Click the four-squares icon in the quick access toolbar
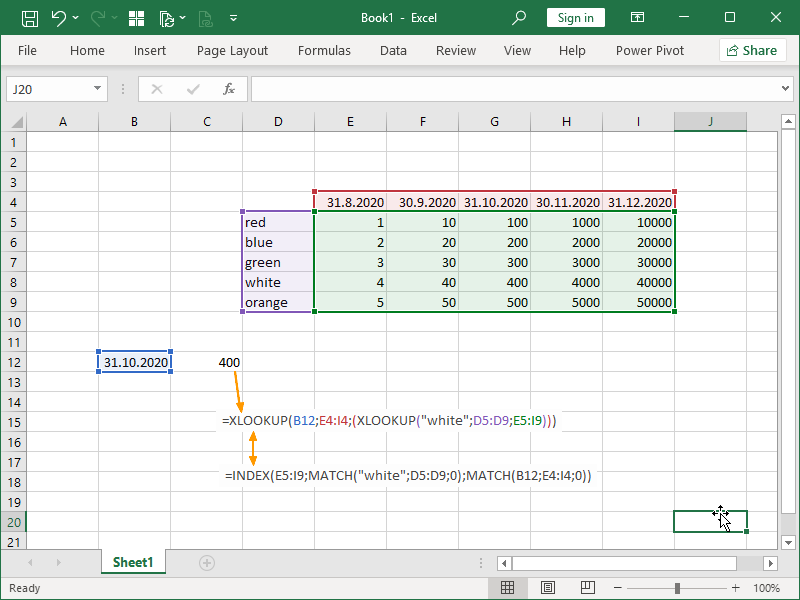The height and width of the screenshot is (600, 800). coord(136,18)
